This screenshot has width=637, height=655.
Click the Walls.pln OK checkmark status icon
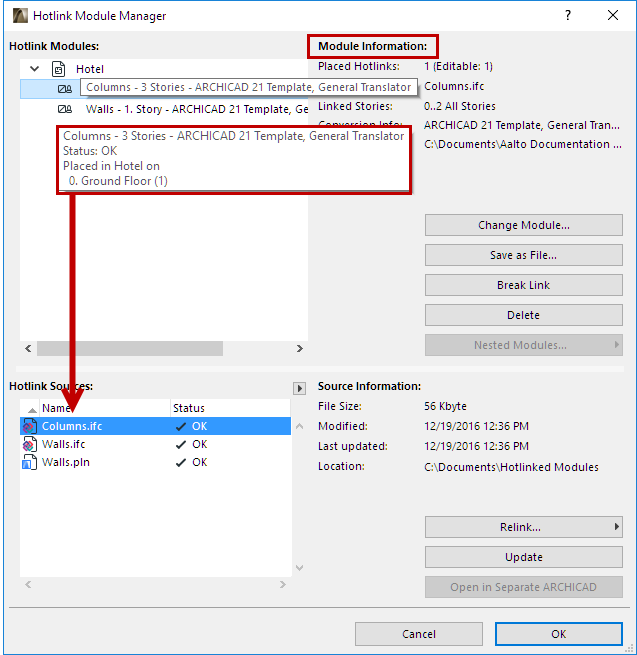pyautogui.click(x=181, y=463)
